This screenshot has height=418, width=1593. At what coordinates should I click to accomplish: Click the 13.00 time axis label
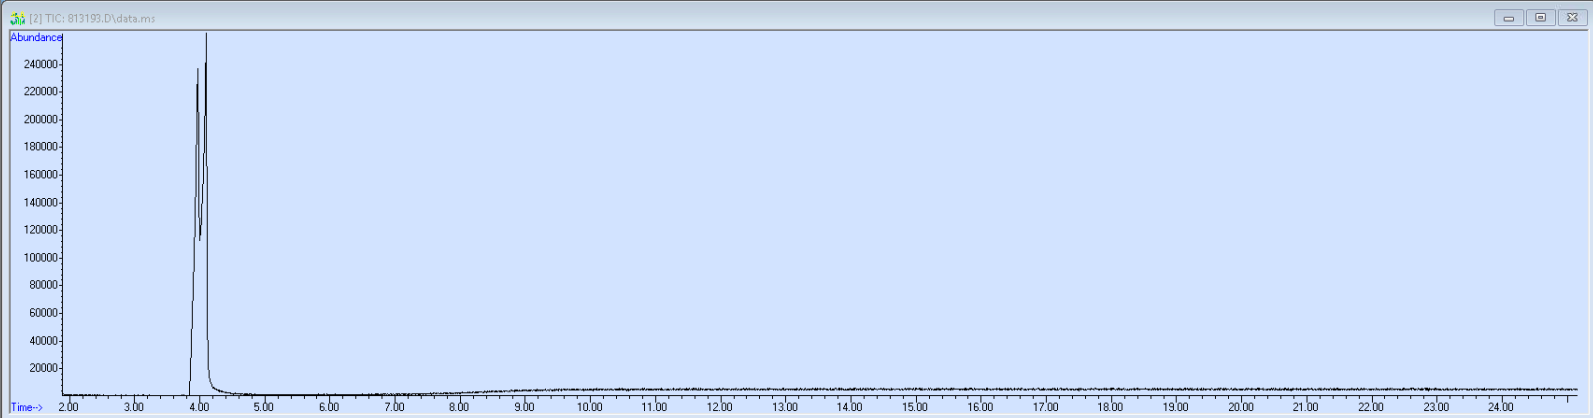(x=785, y=407)
